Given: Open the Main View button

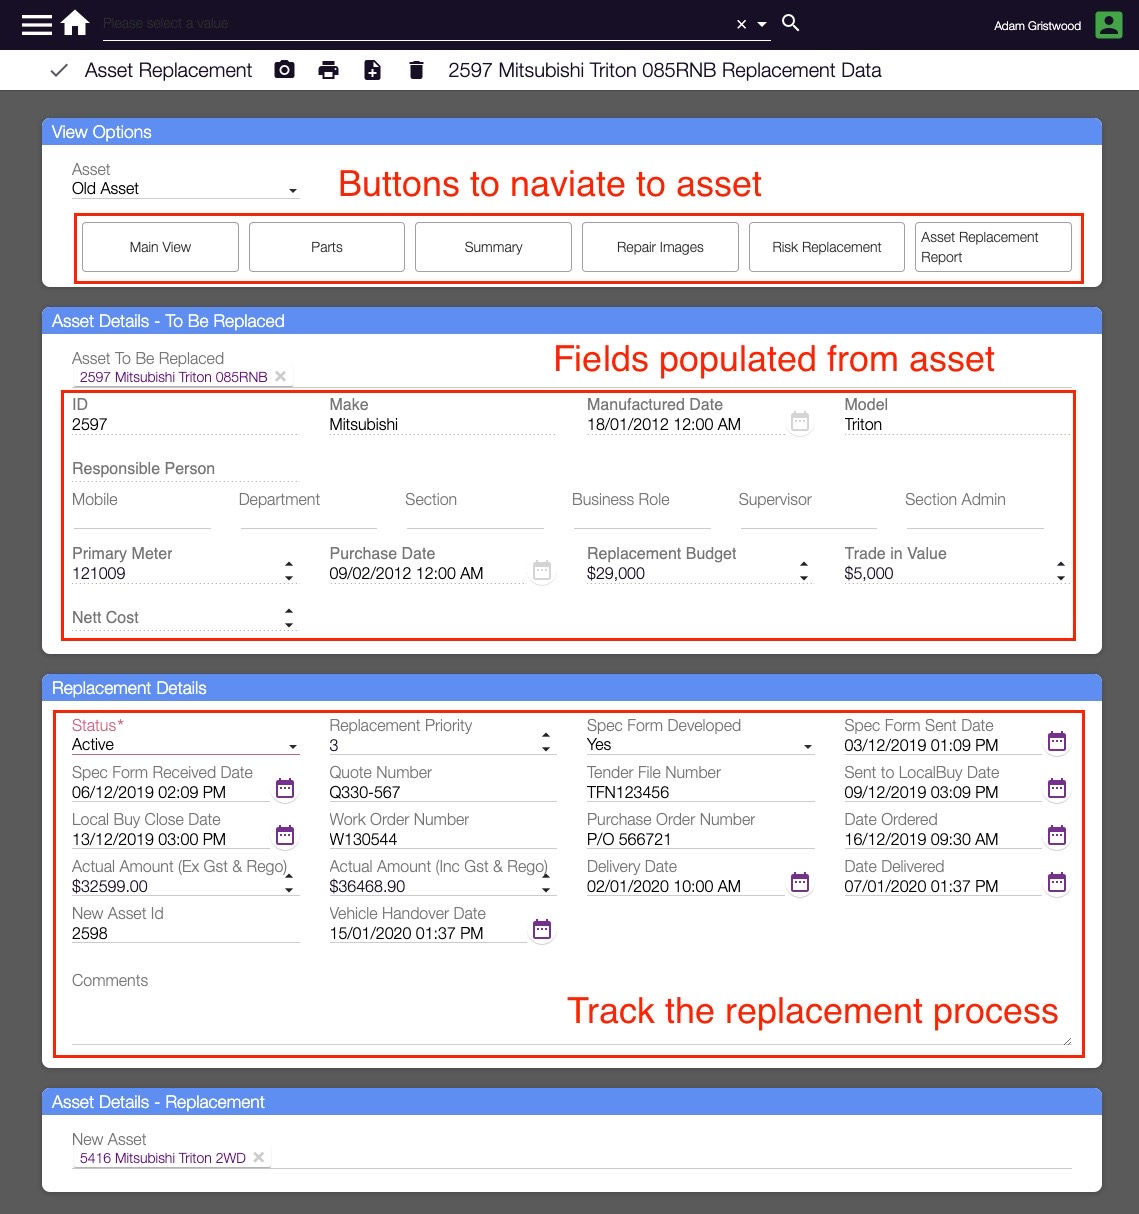Looking at the screenshot, I should (160, 247).
